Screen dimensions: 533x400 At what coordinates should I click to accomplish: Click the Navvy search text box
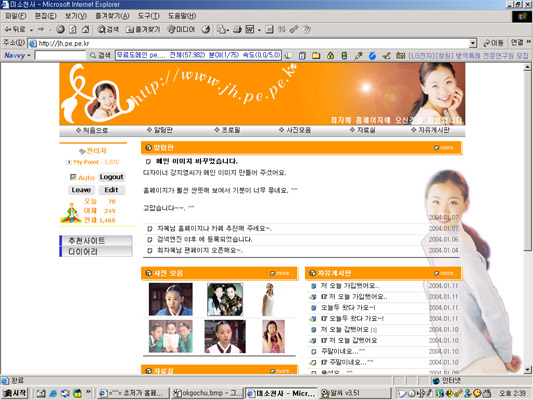[x=60, y=55]
